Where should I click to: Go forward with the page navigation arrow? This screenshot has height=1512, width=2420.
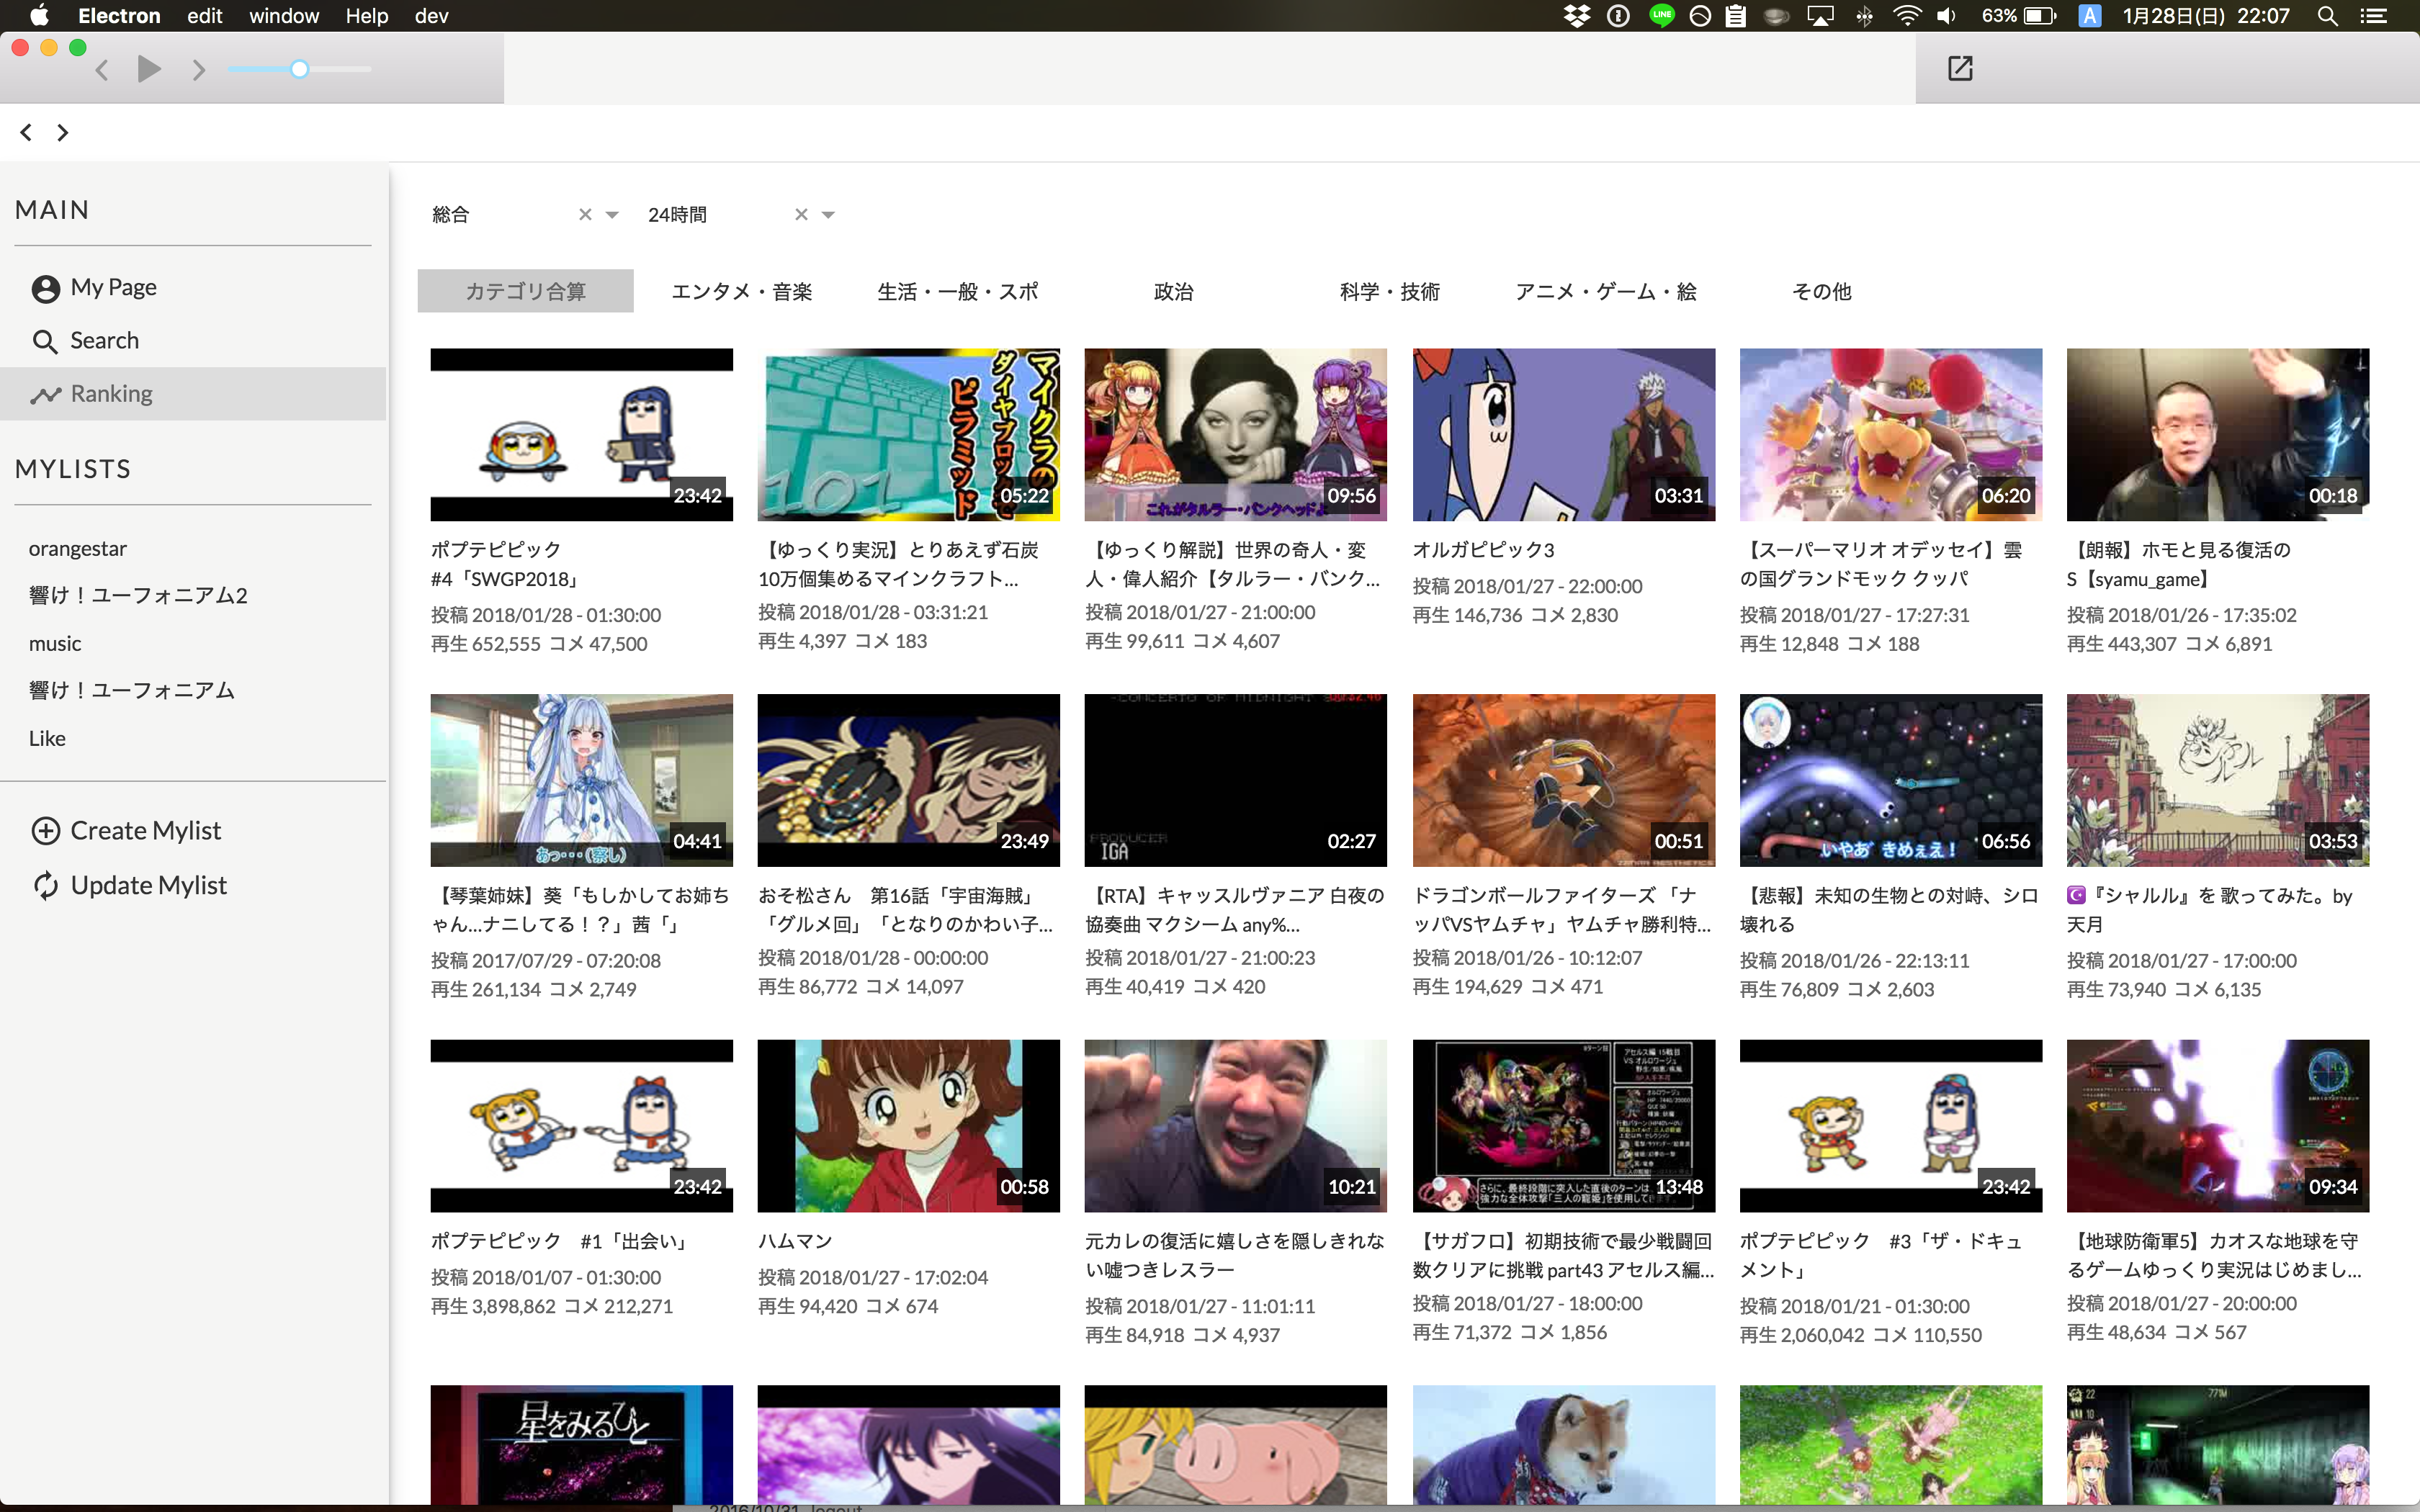coord(63,132)
